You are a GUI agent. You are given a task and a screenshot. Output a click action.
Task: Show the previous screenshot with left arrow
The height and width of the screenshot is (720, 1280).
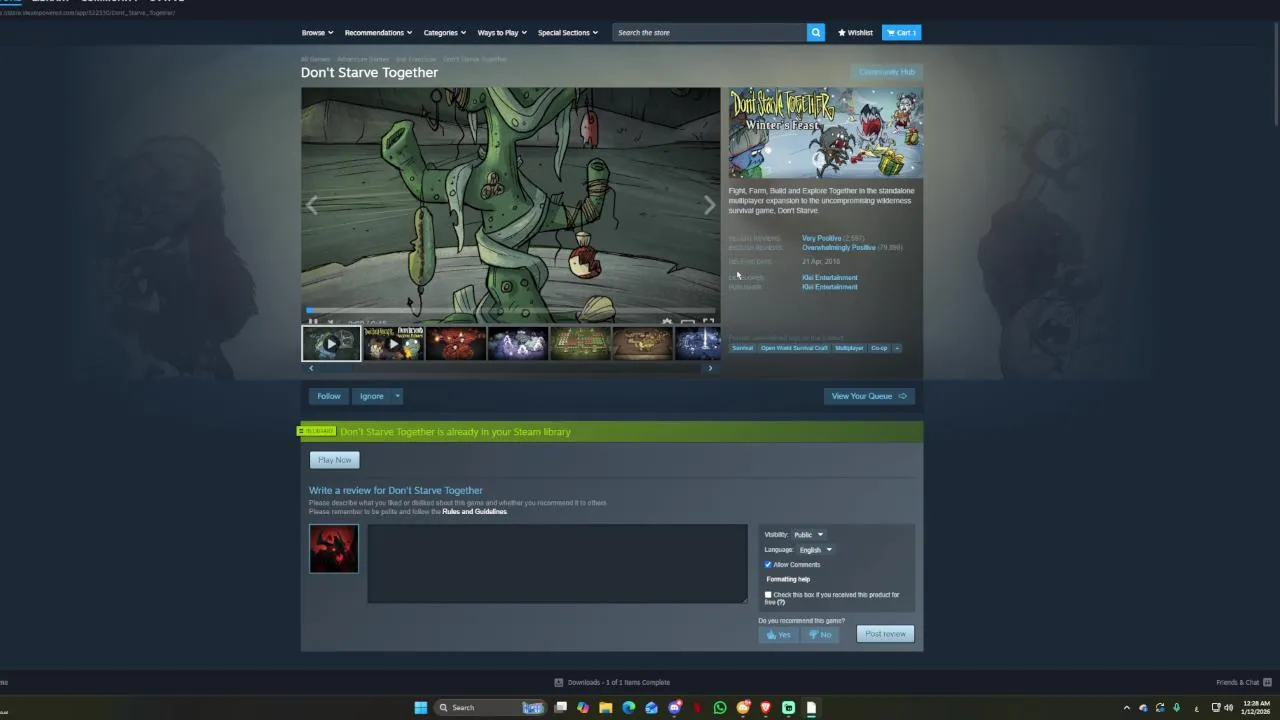312,205
